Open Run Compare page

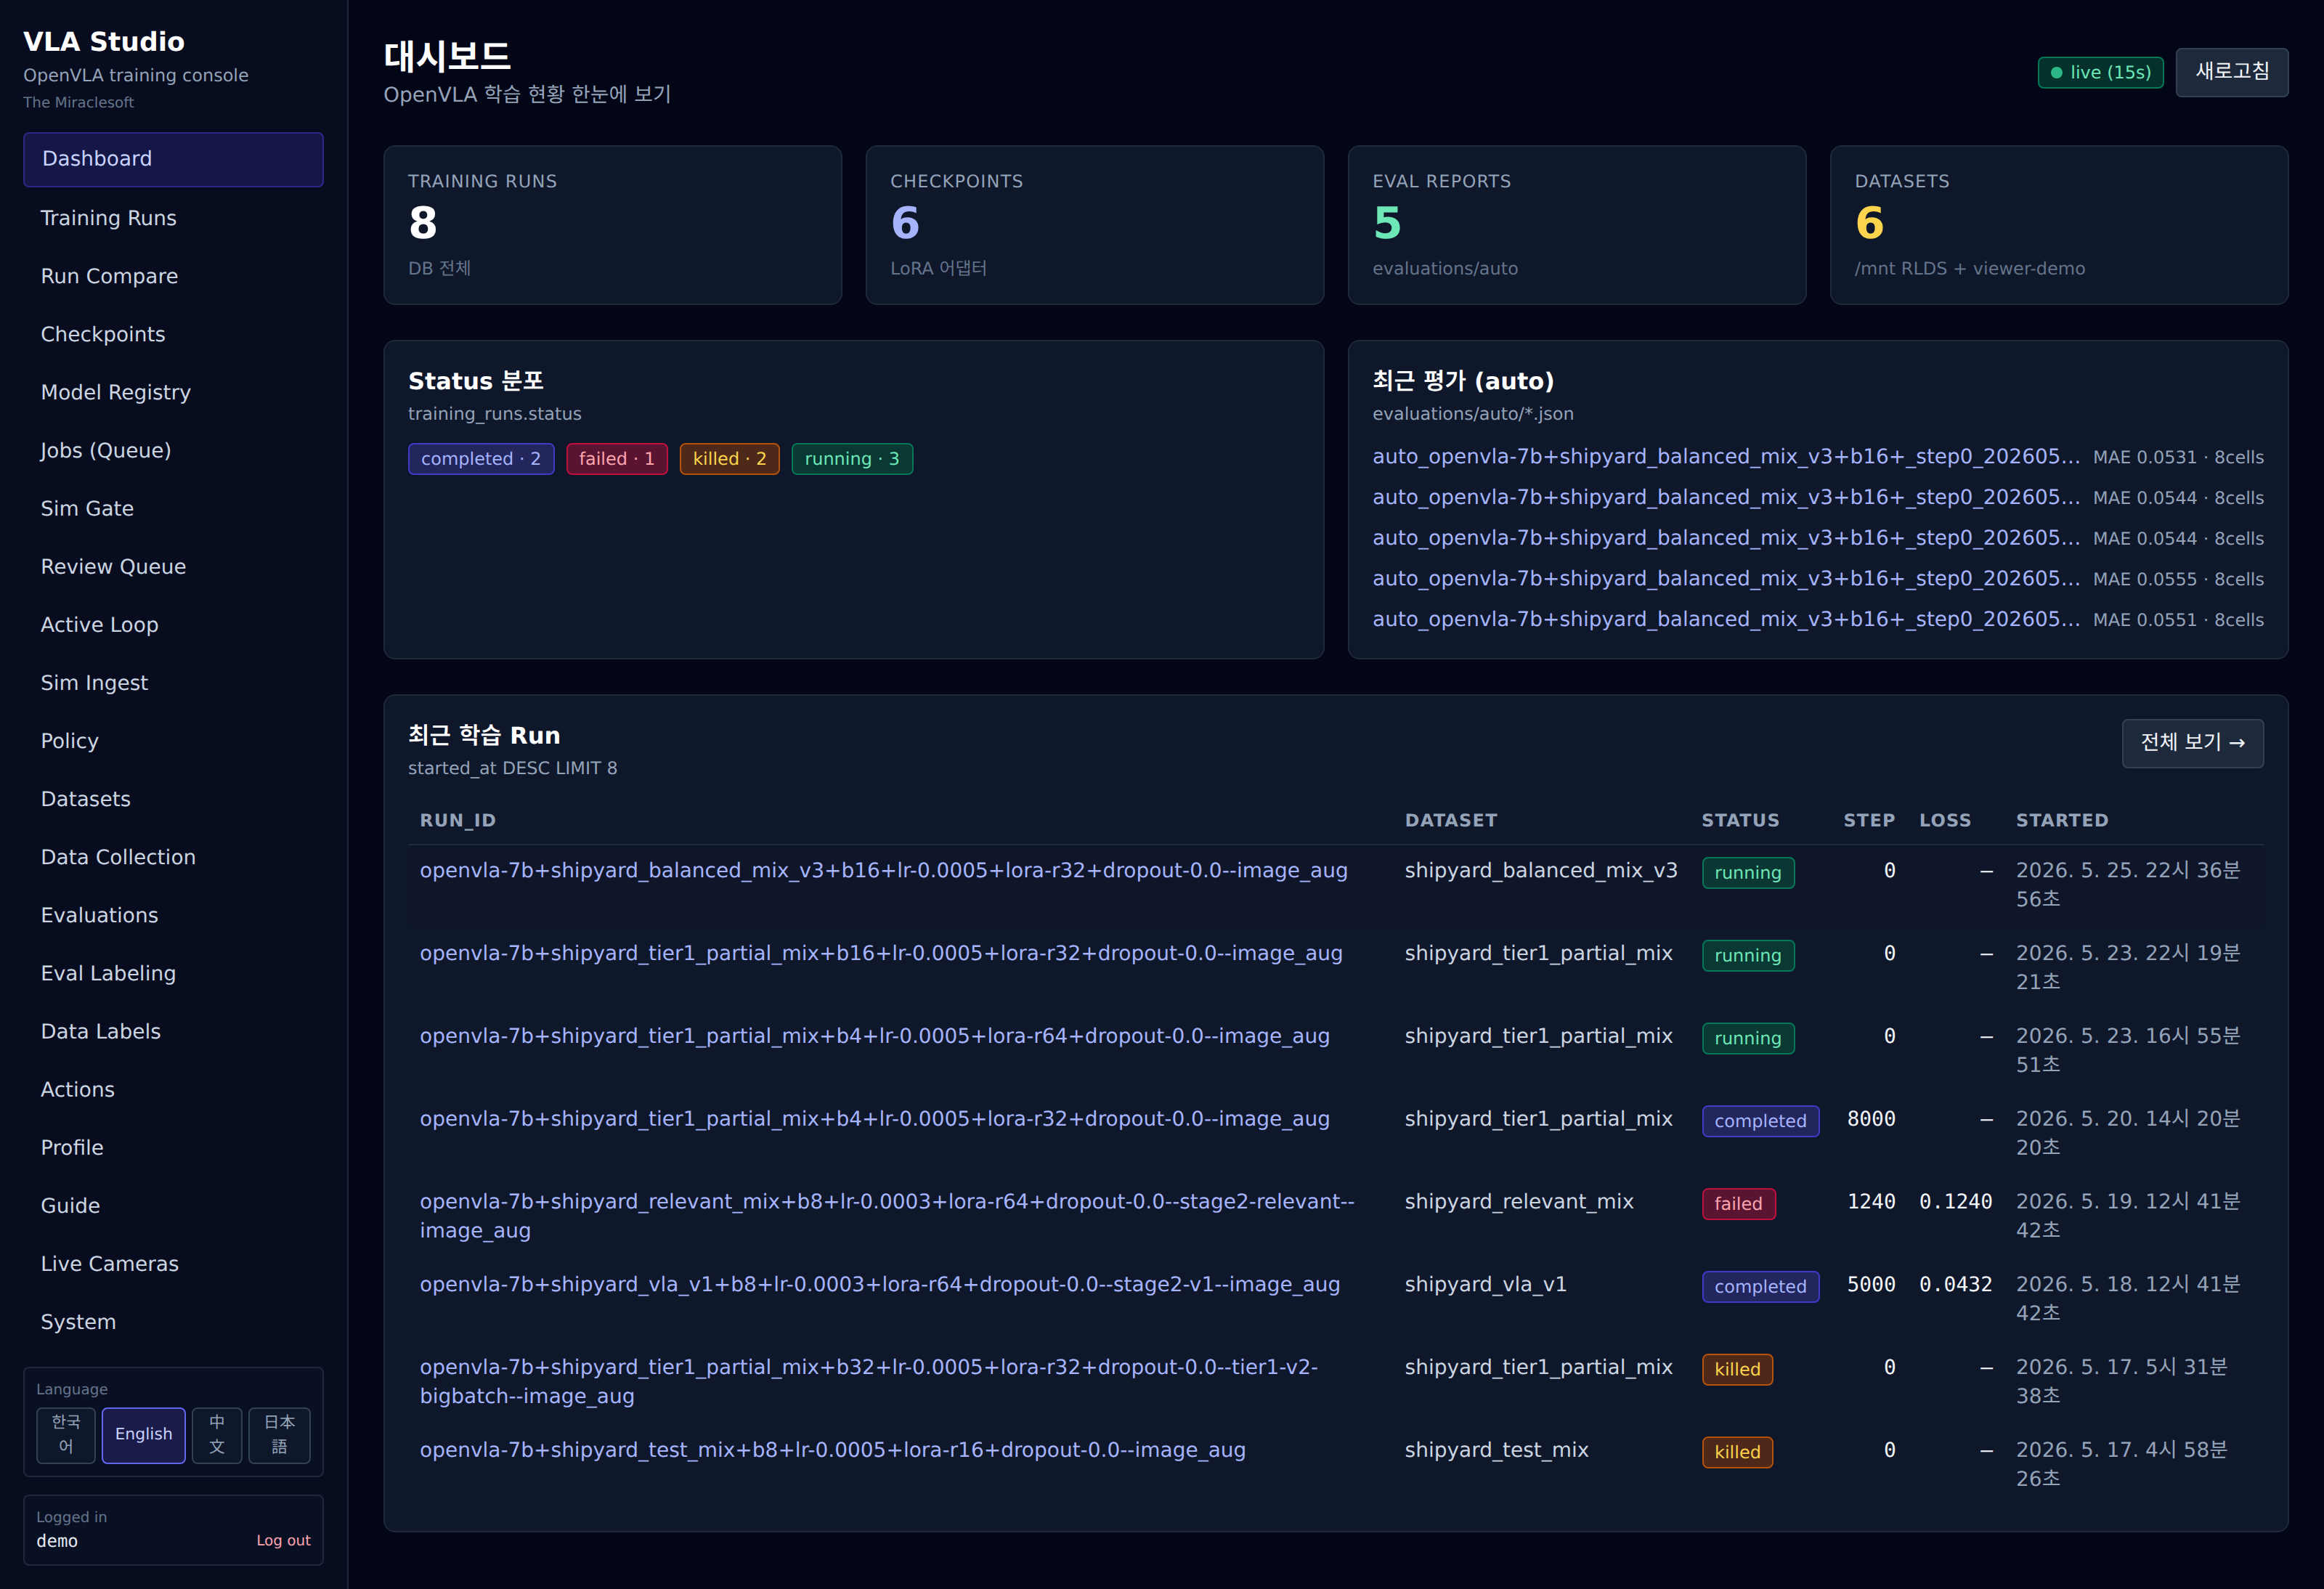tap(173, 276)
